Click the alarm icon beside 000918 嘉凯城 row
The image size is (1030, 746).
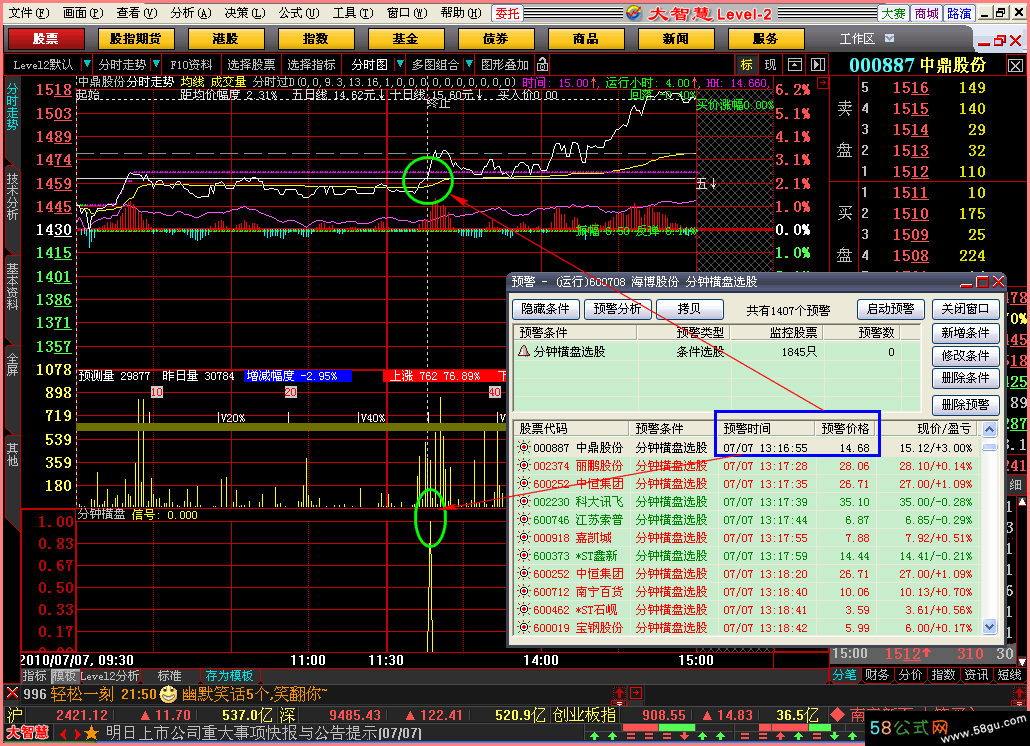[x=524, y=538]
